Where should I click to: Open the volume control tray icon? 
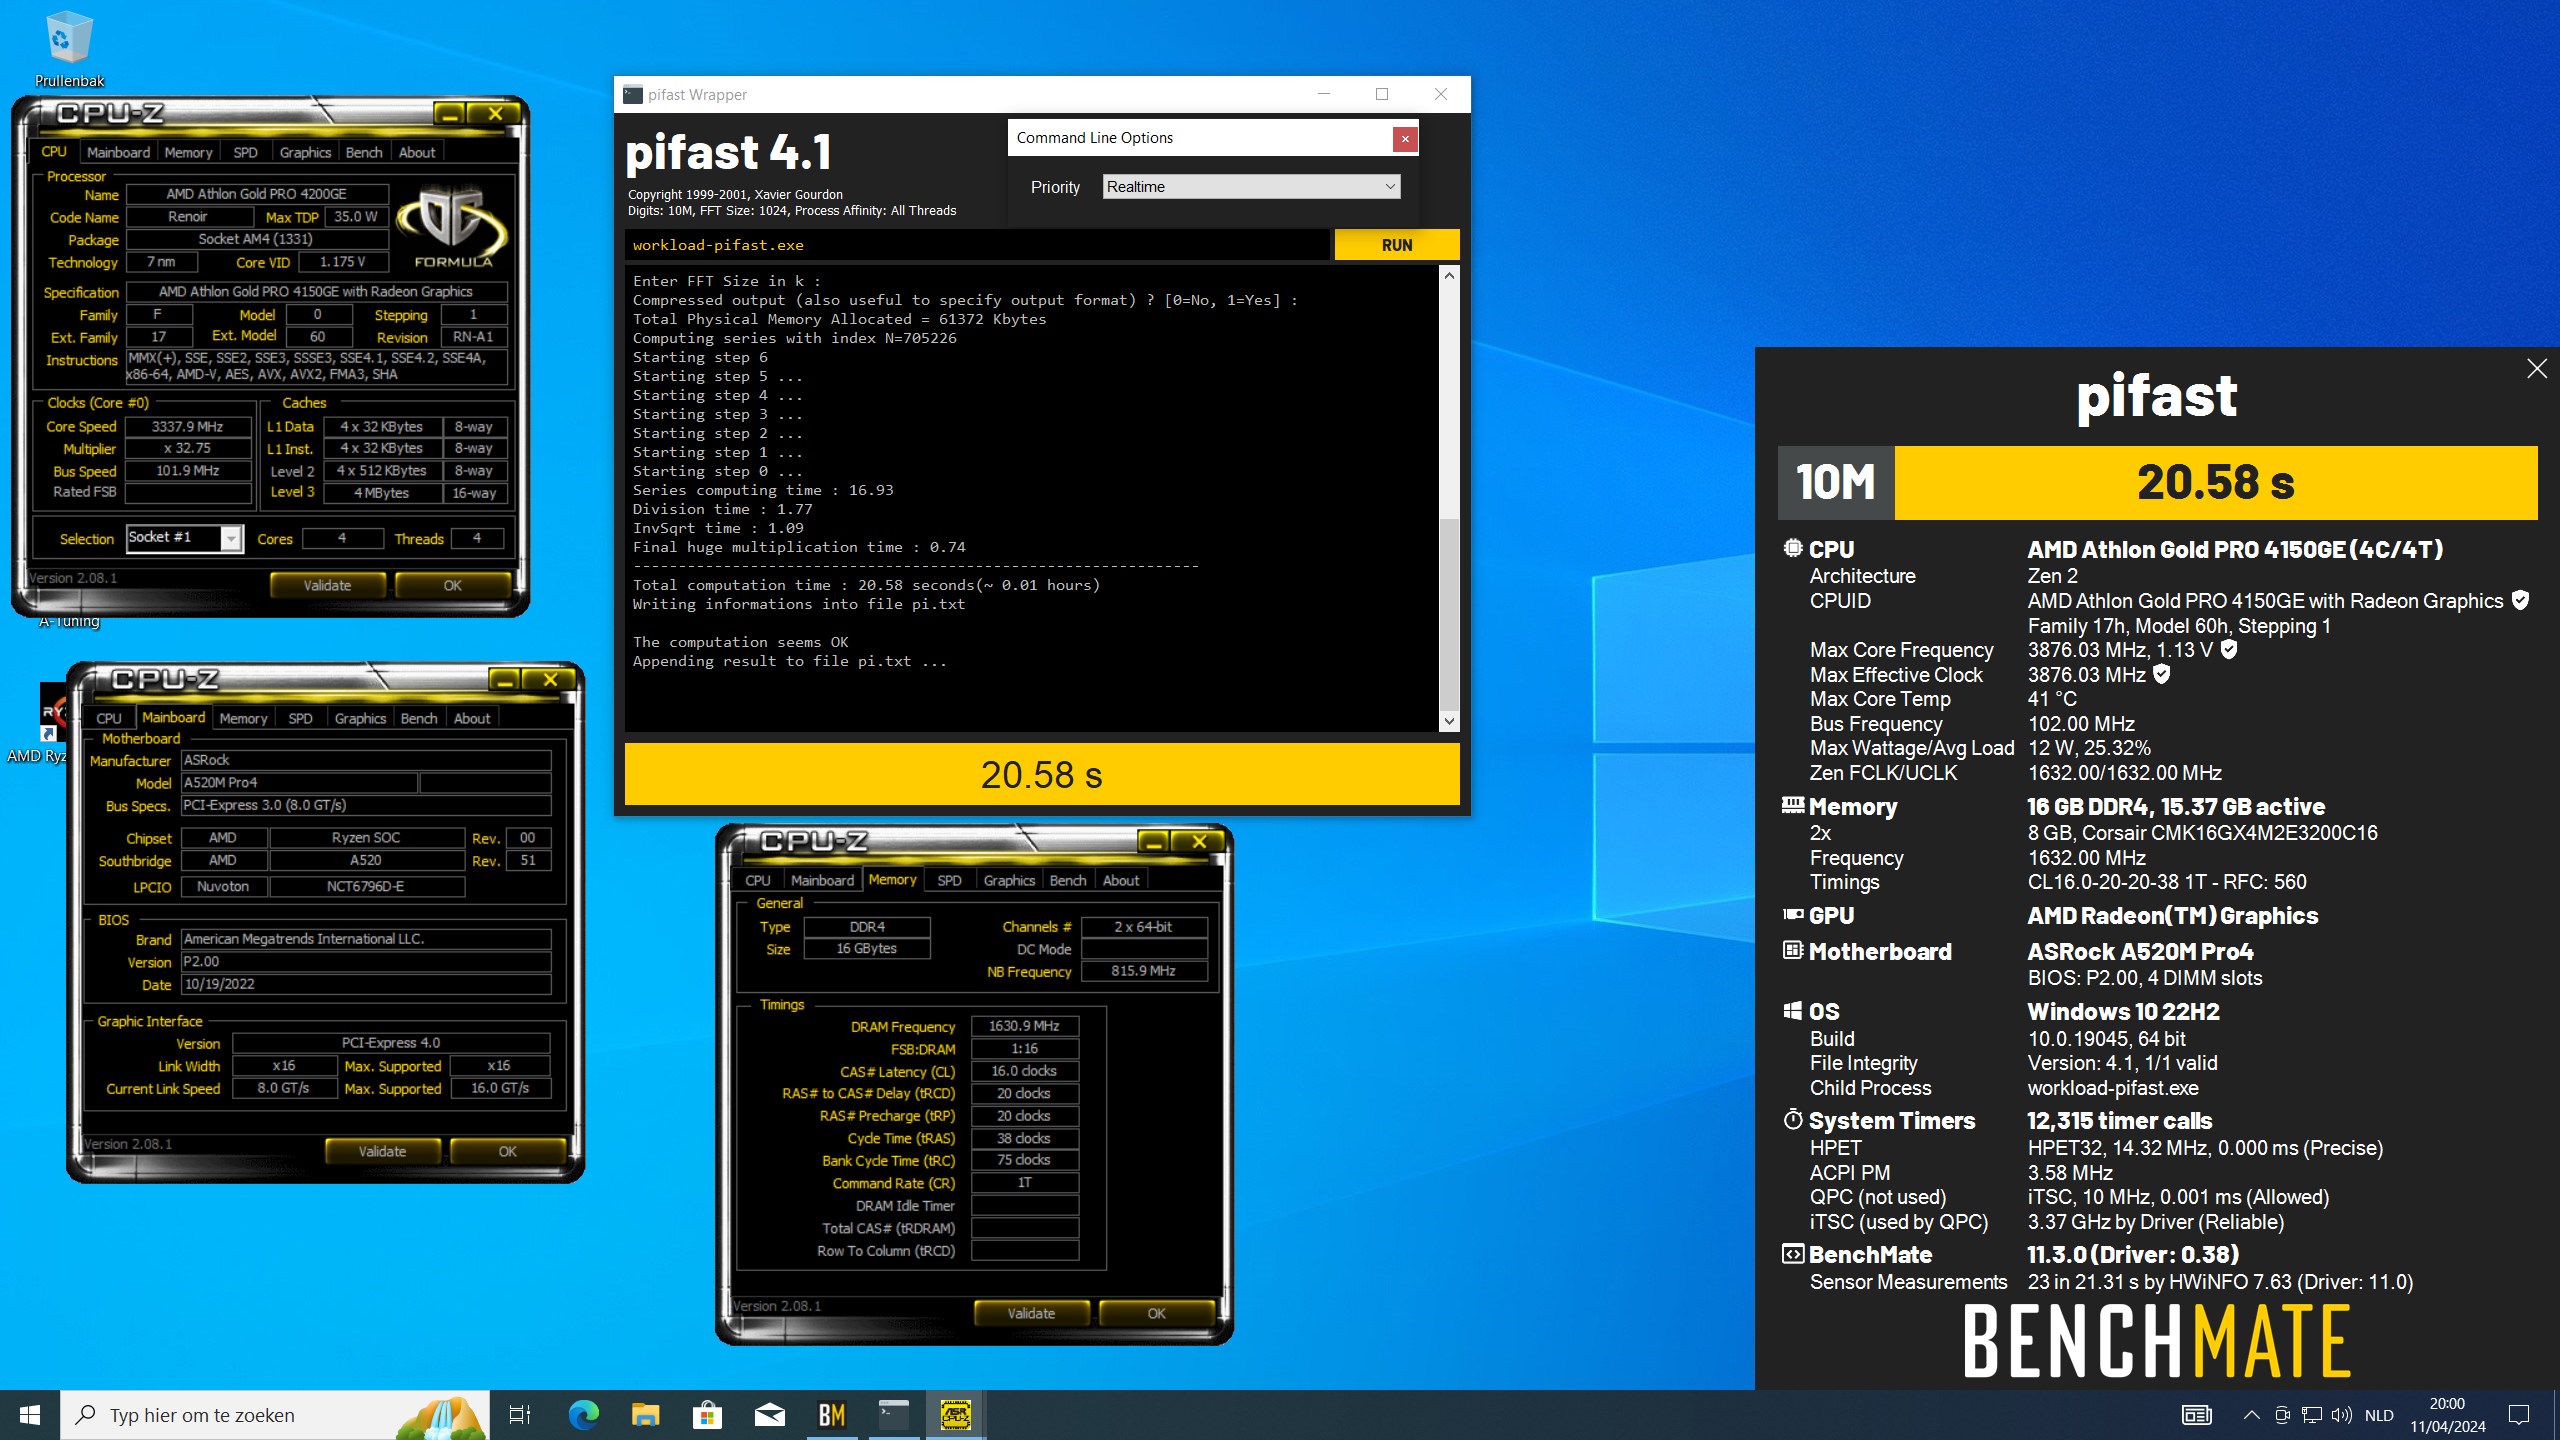pyautogui.click(x=2342, y=1415)
